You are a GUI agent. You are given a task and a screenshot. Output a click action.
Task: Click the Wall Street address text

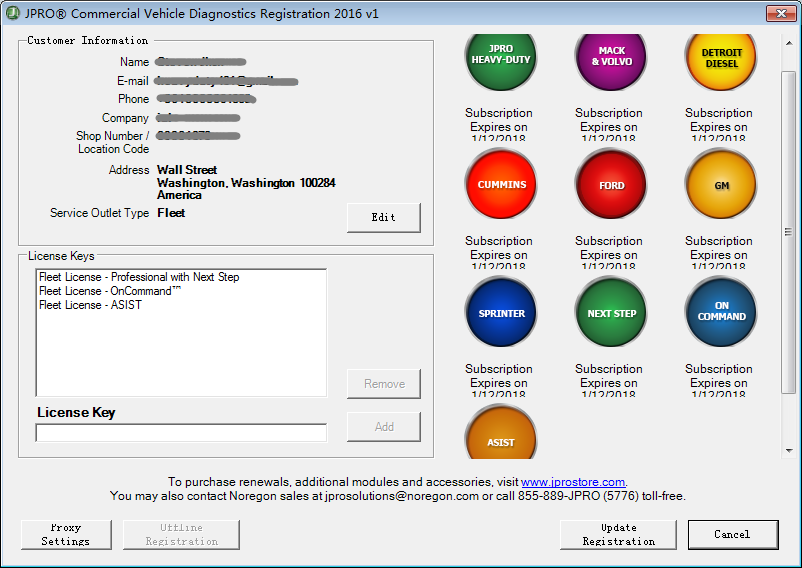click(187, 170)
